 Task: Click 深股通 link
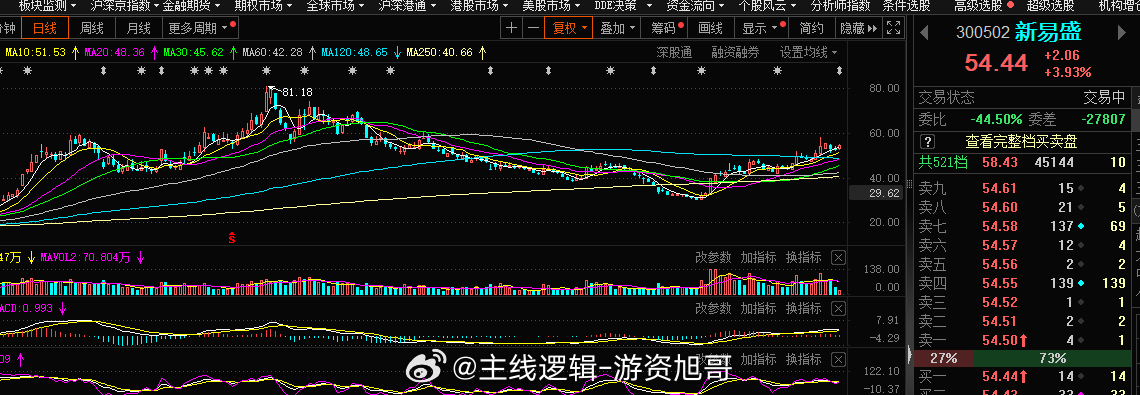point(674,52)
